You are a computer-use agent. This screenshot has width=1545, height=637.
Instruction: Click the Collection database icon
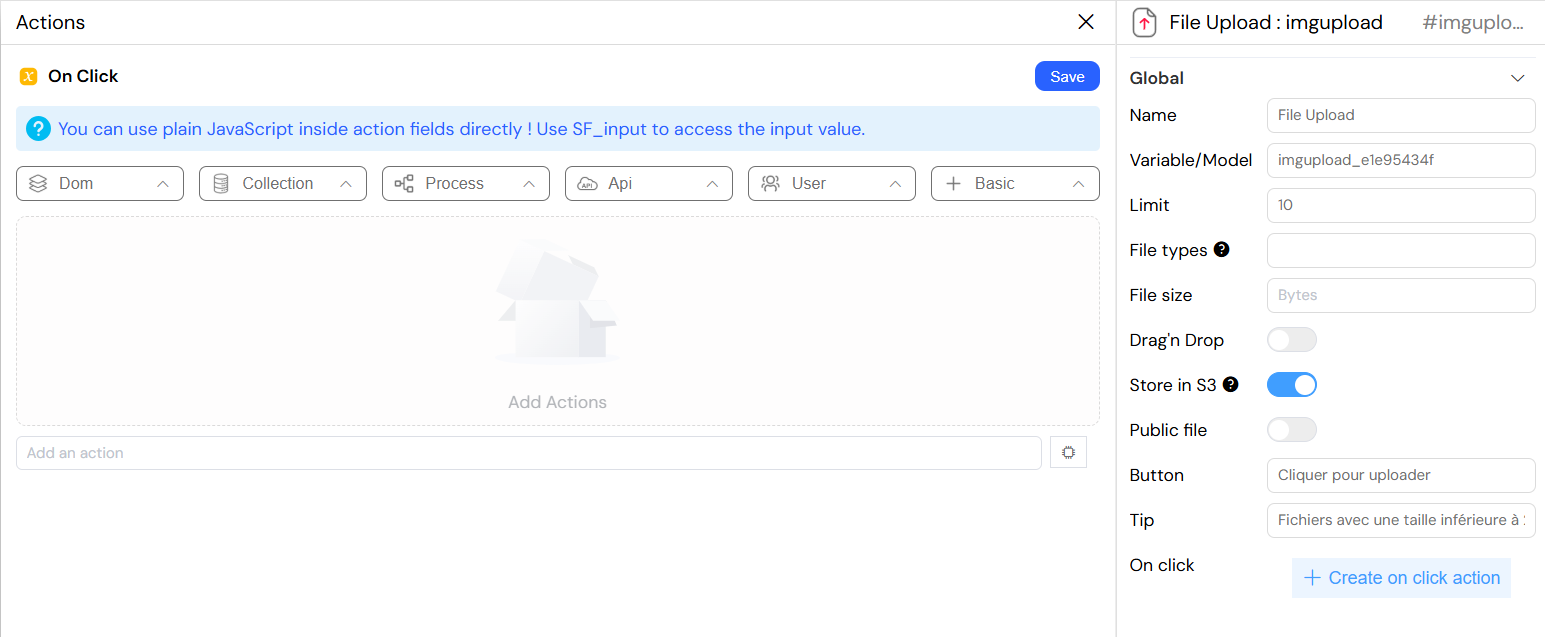pyautogui.click(x=221, y=184)
